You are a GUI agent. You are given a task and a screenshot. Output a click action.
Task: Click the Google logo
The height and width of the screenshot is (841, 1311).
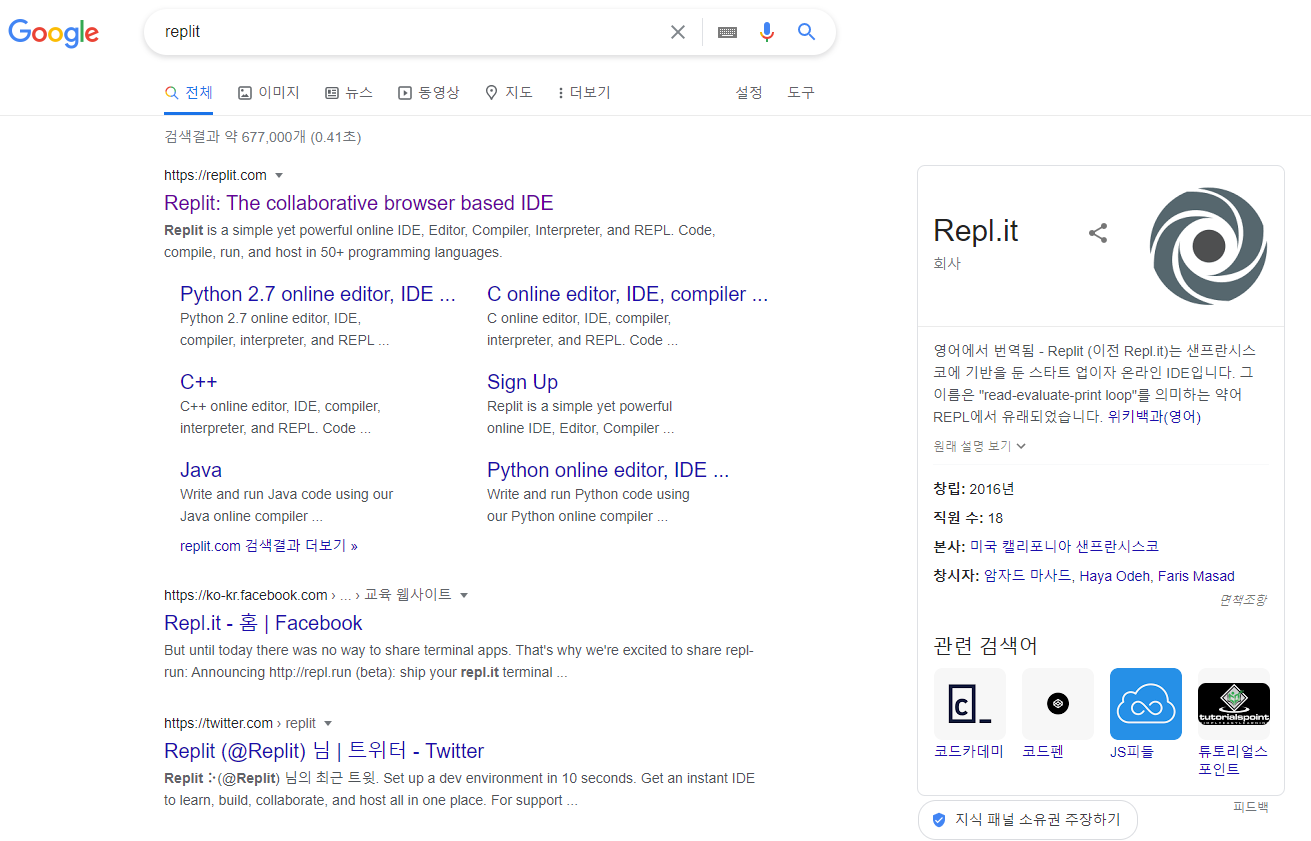[54, 32]
